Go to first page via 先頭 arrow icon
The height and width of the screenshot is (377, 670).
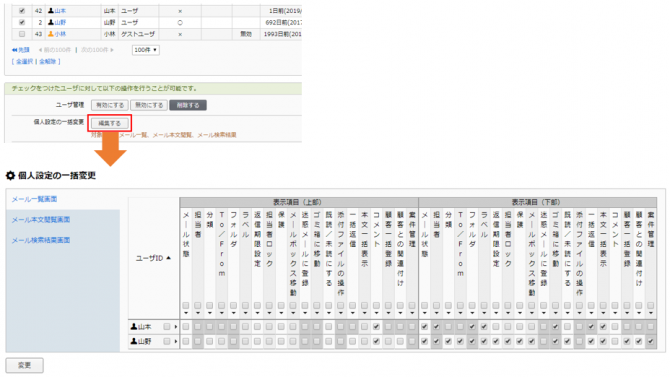[x=15, y=50]
